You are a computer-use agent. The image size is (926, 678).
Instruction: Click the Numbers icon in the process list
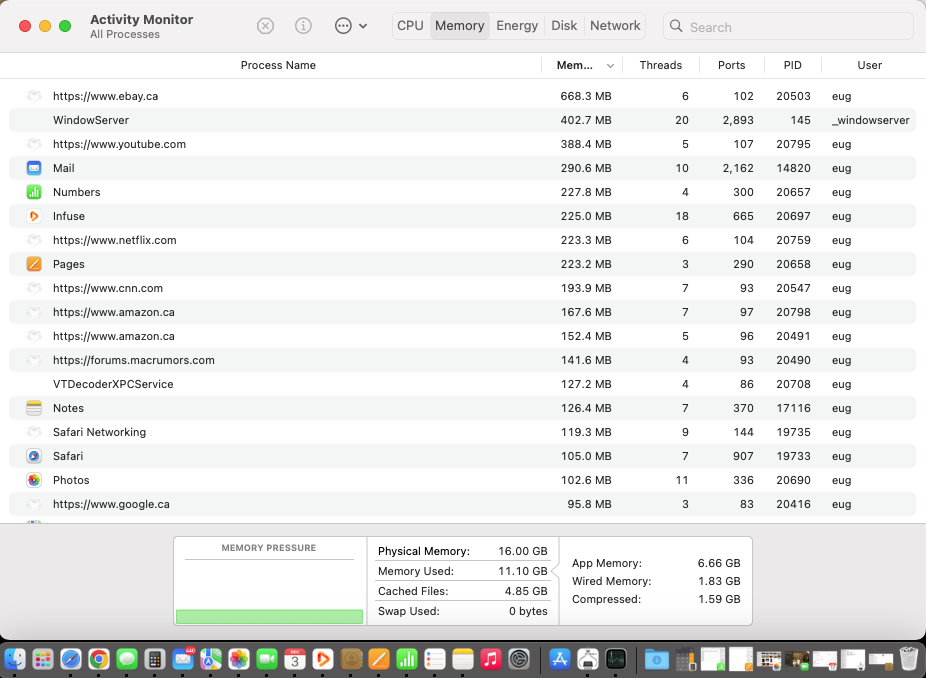(33, 192)
